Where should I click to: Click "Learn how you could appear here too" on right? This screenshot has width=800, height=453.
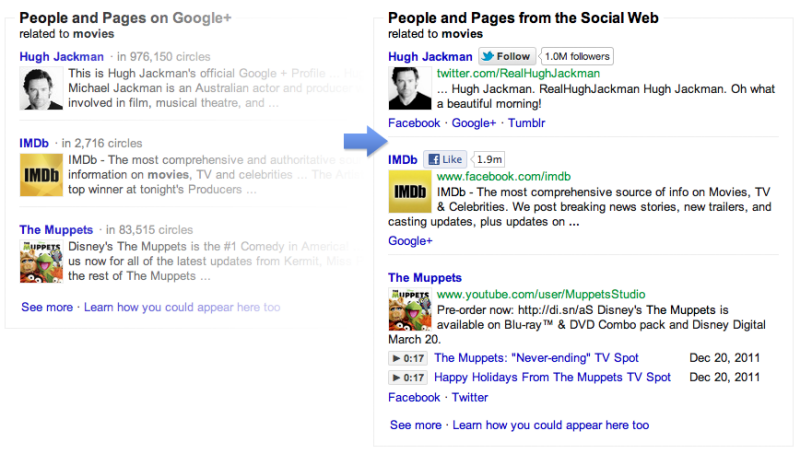(550, 425)
